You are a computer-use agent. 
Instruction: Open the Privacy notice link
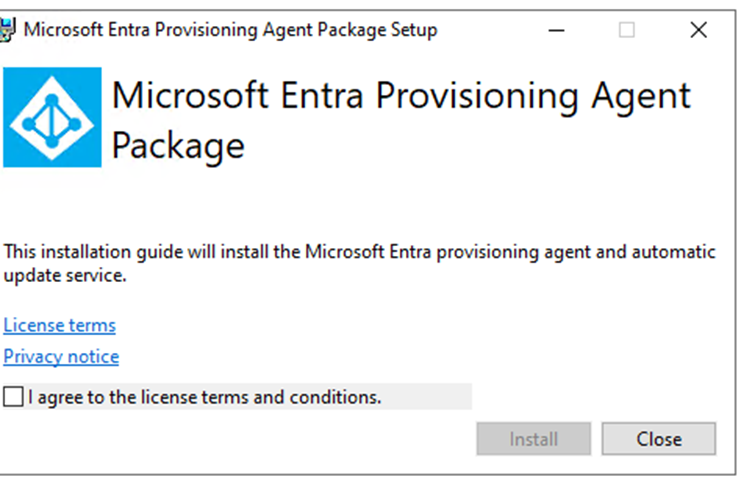pos(61,356)
